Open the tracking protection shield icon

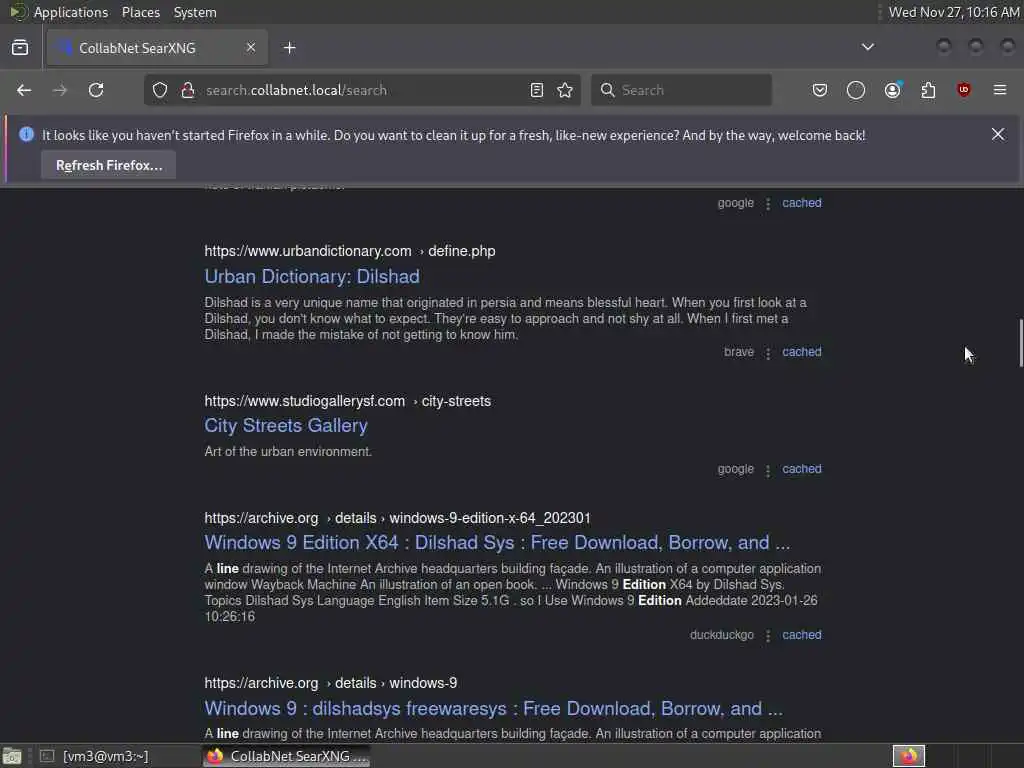coord(160,90)
